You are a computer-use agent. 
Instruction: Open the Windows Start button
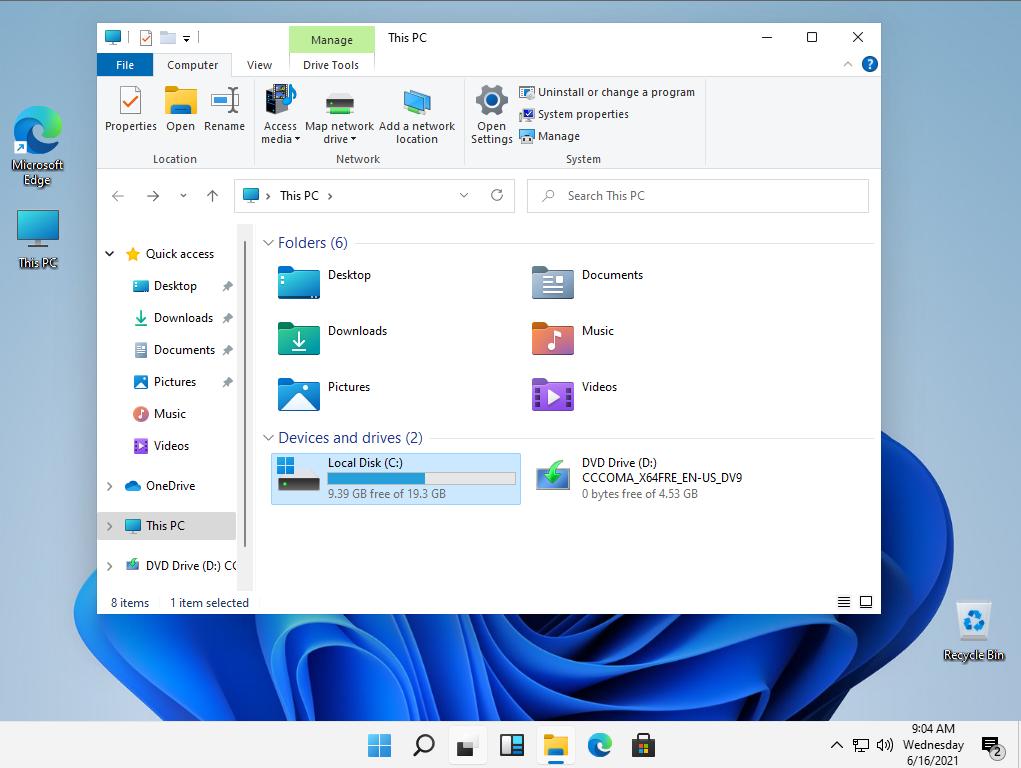(380, 745)
